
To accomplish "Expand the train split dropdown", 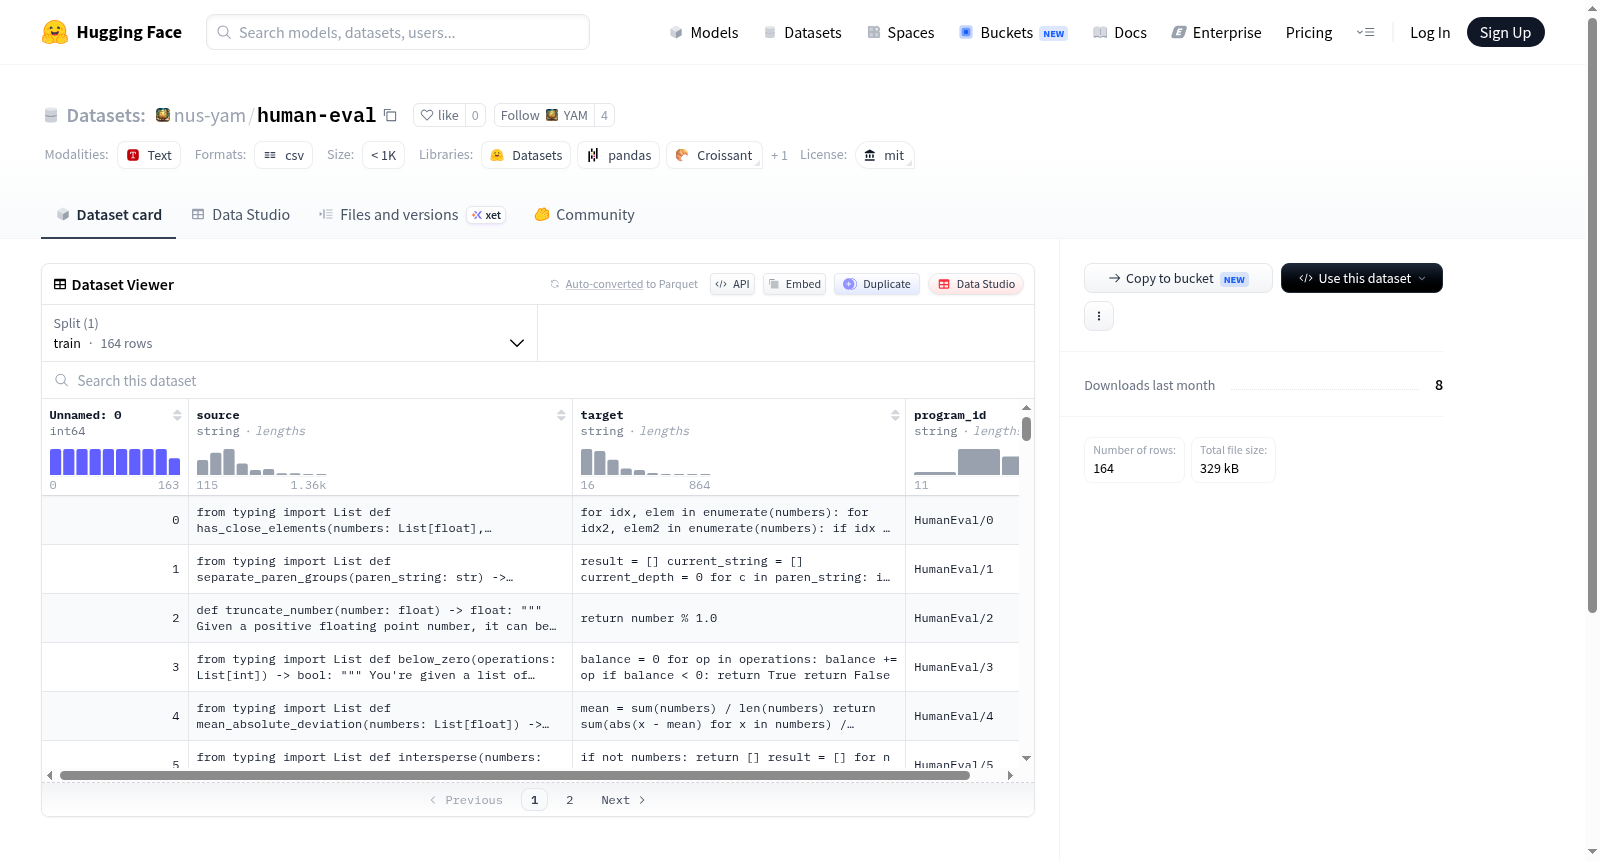I will point(289,333).
